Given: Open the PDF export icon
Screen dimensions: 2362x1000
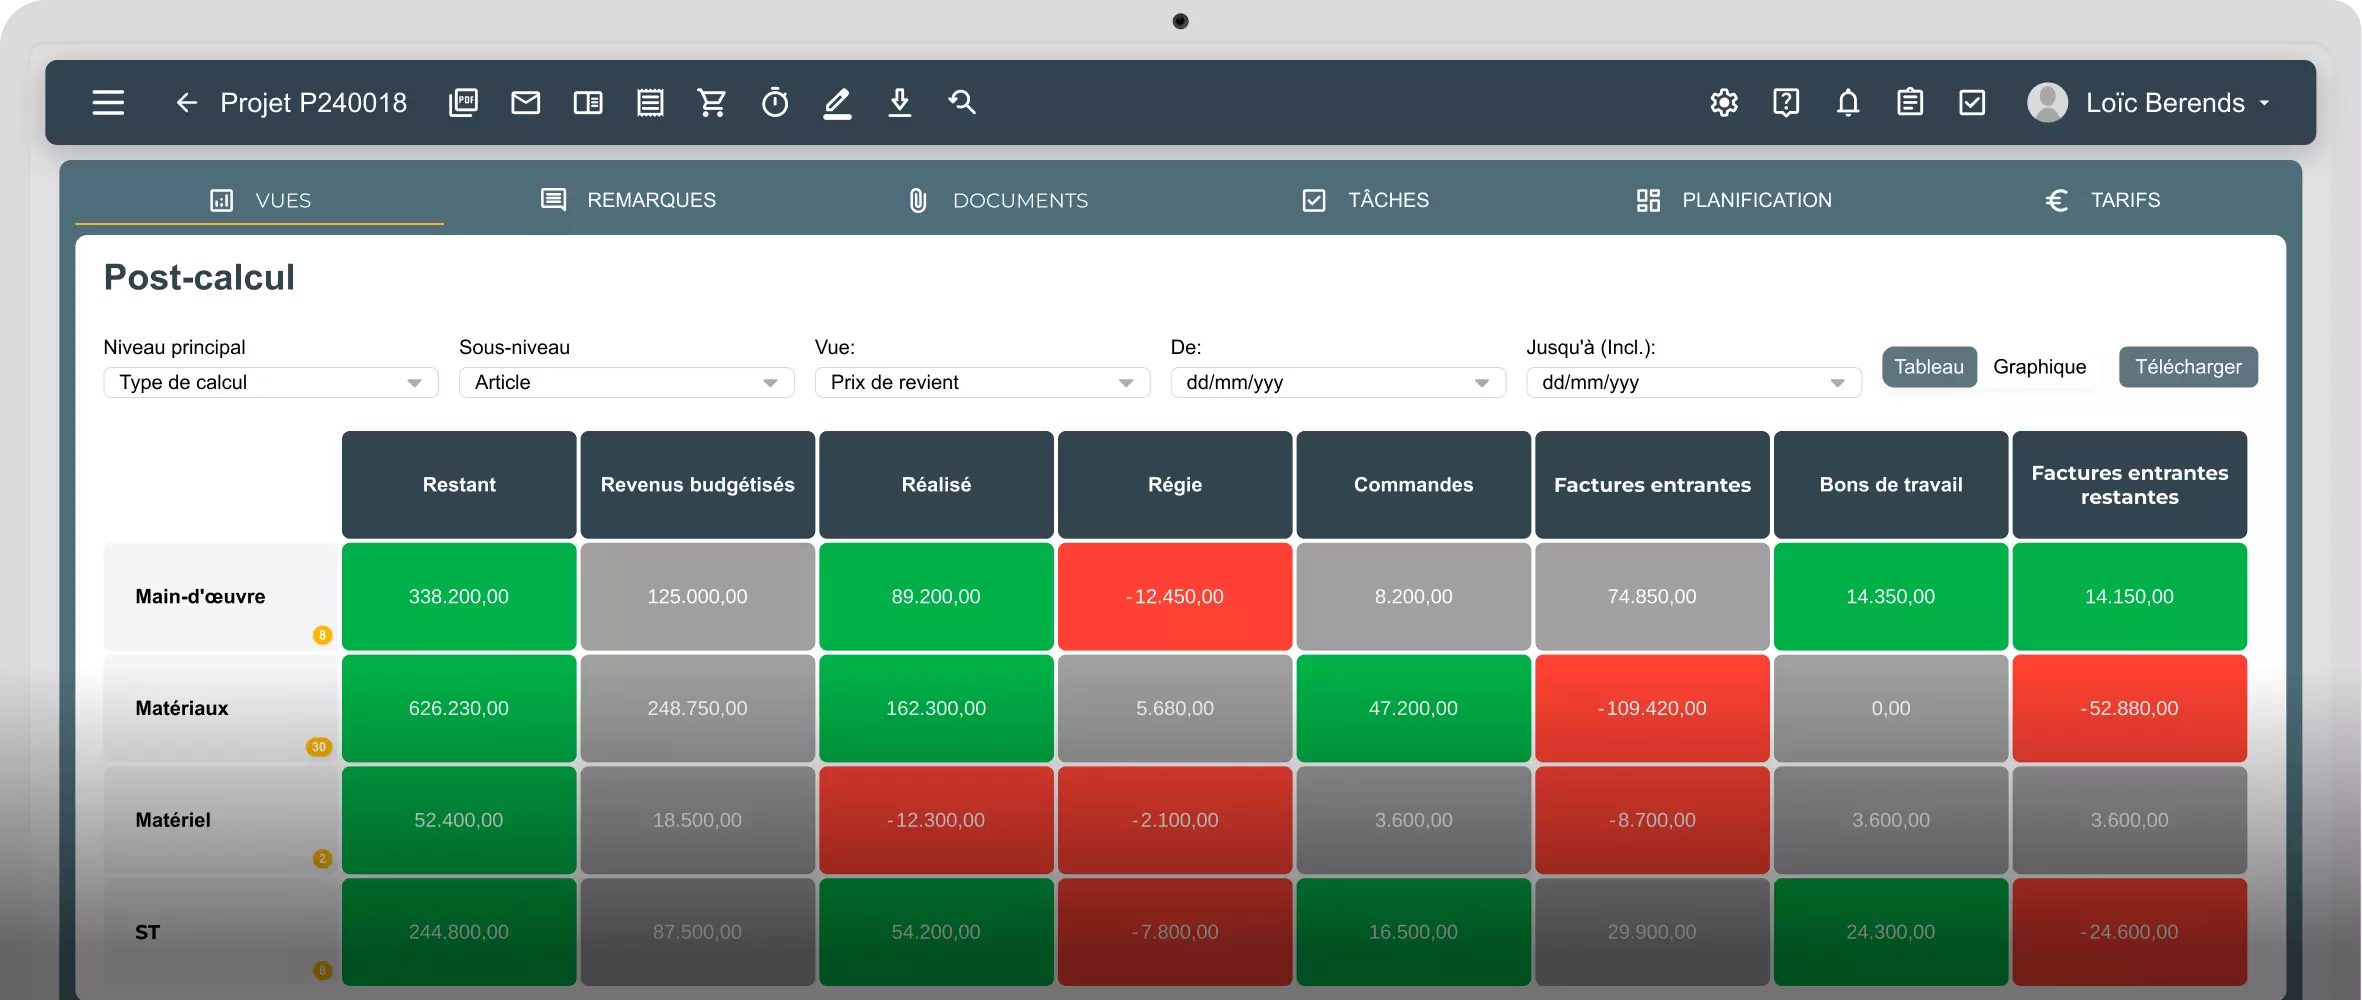Looking at the screenshot, I should pos(463,103).
